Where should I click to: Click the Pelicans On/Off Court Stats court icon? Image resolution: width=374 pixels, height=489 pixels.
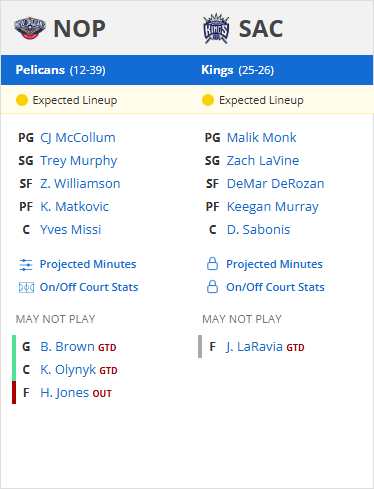pyautogui.click(x=26, y=287)
